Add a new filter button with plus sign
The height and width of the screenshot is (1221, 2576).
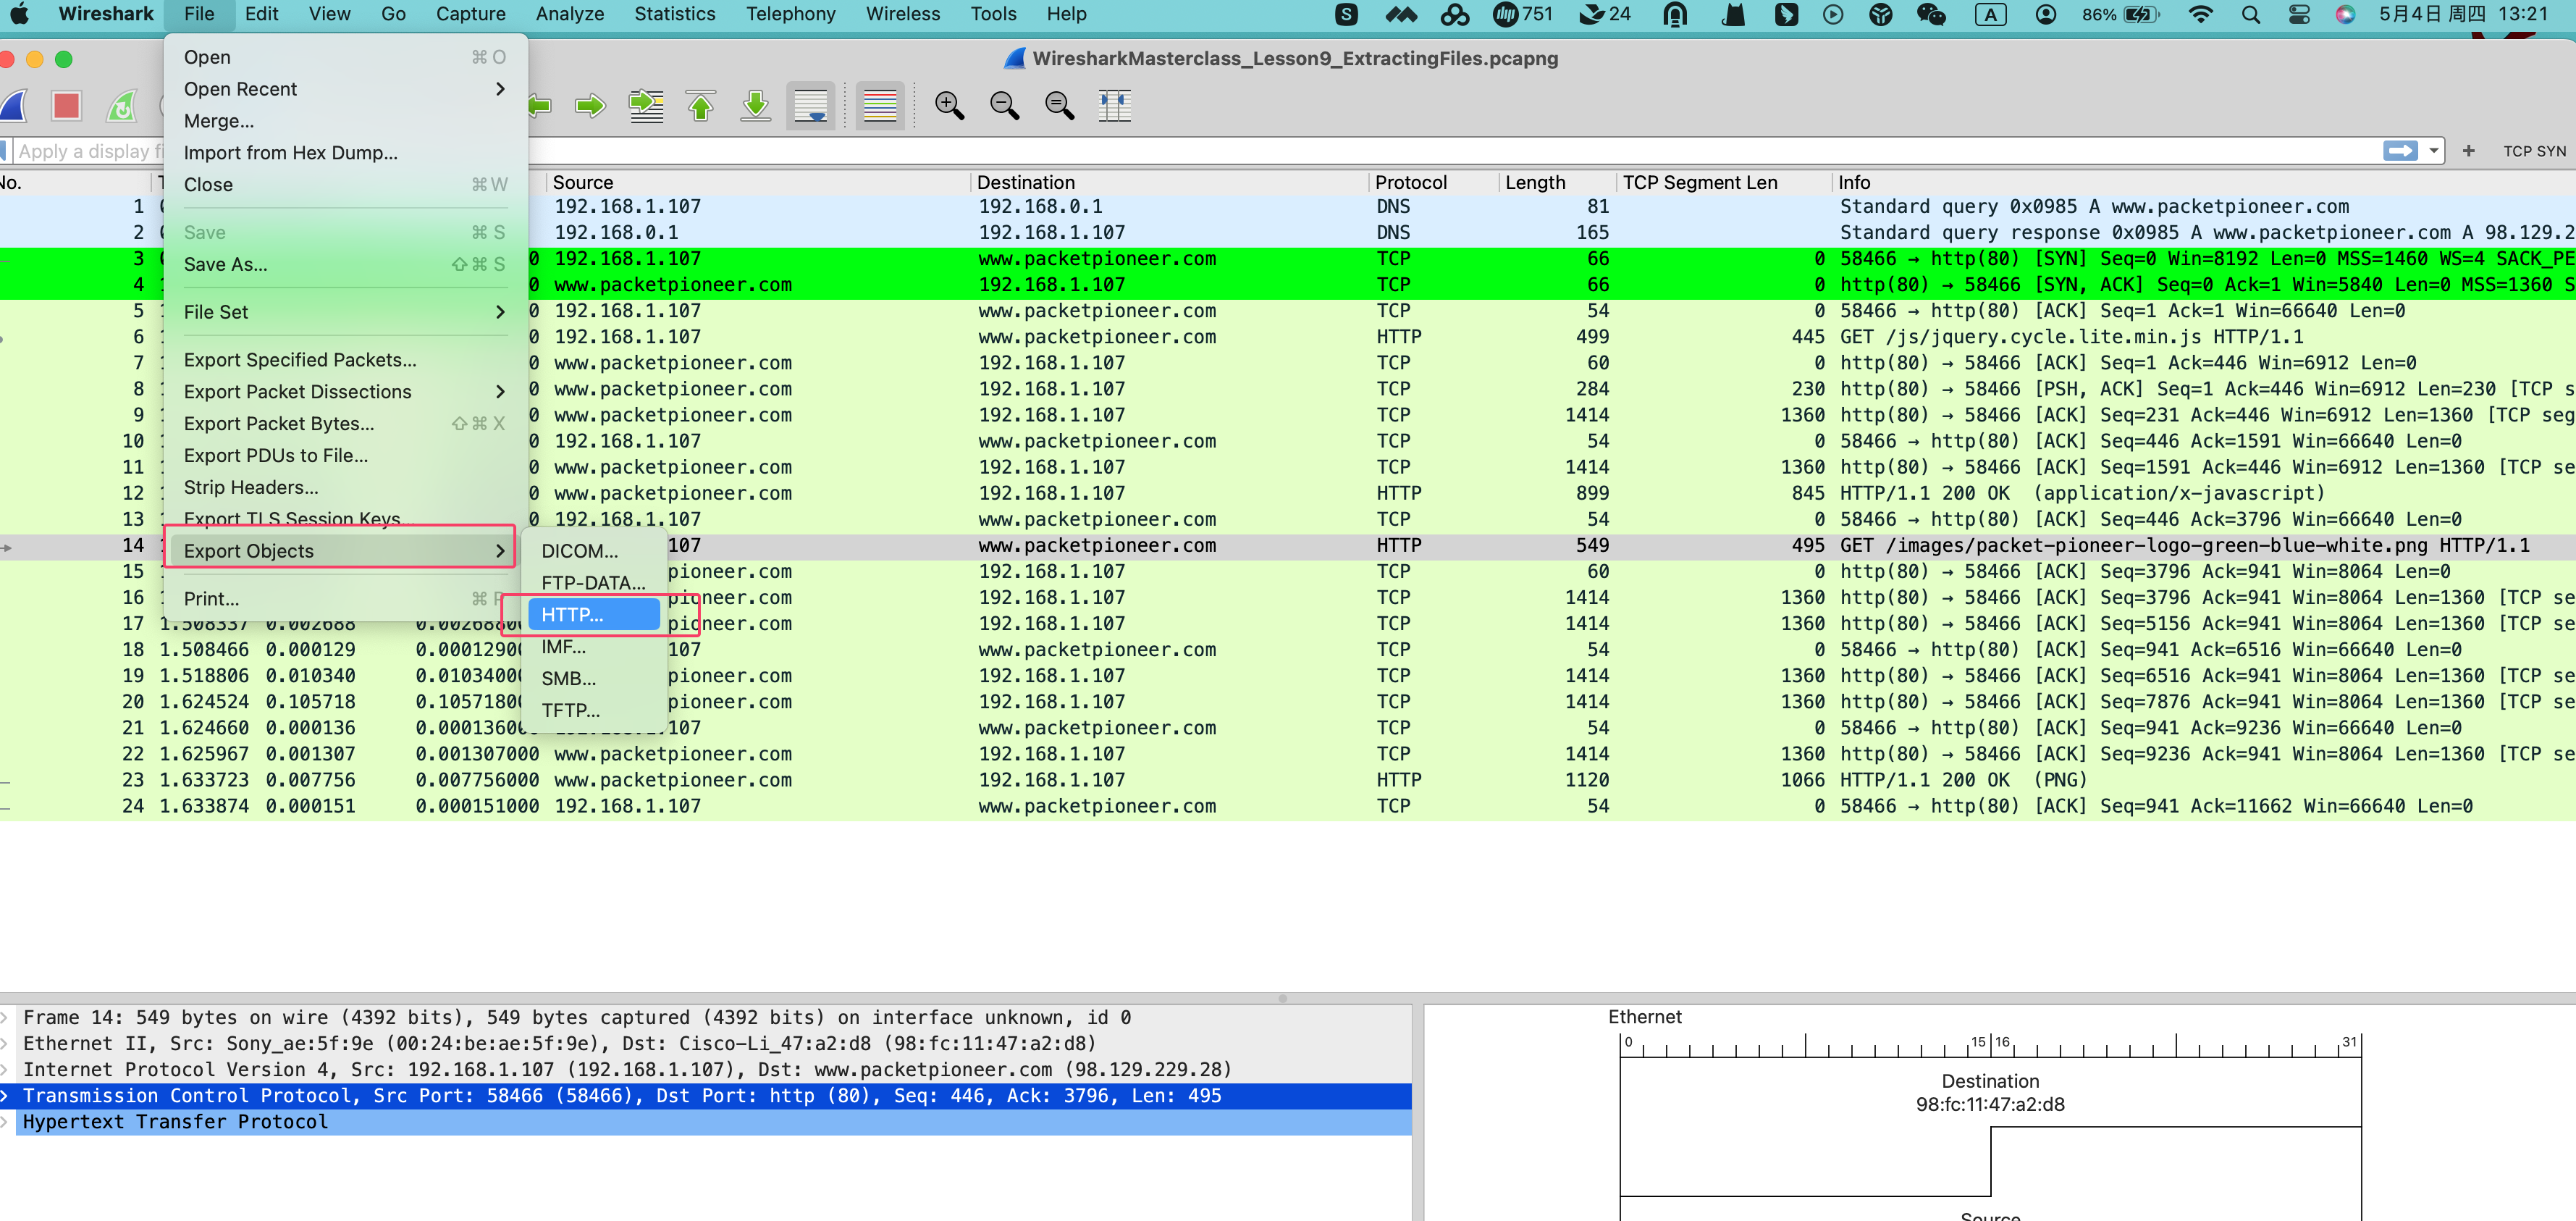point(2469,151)
